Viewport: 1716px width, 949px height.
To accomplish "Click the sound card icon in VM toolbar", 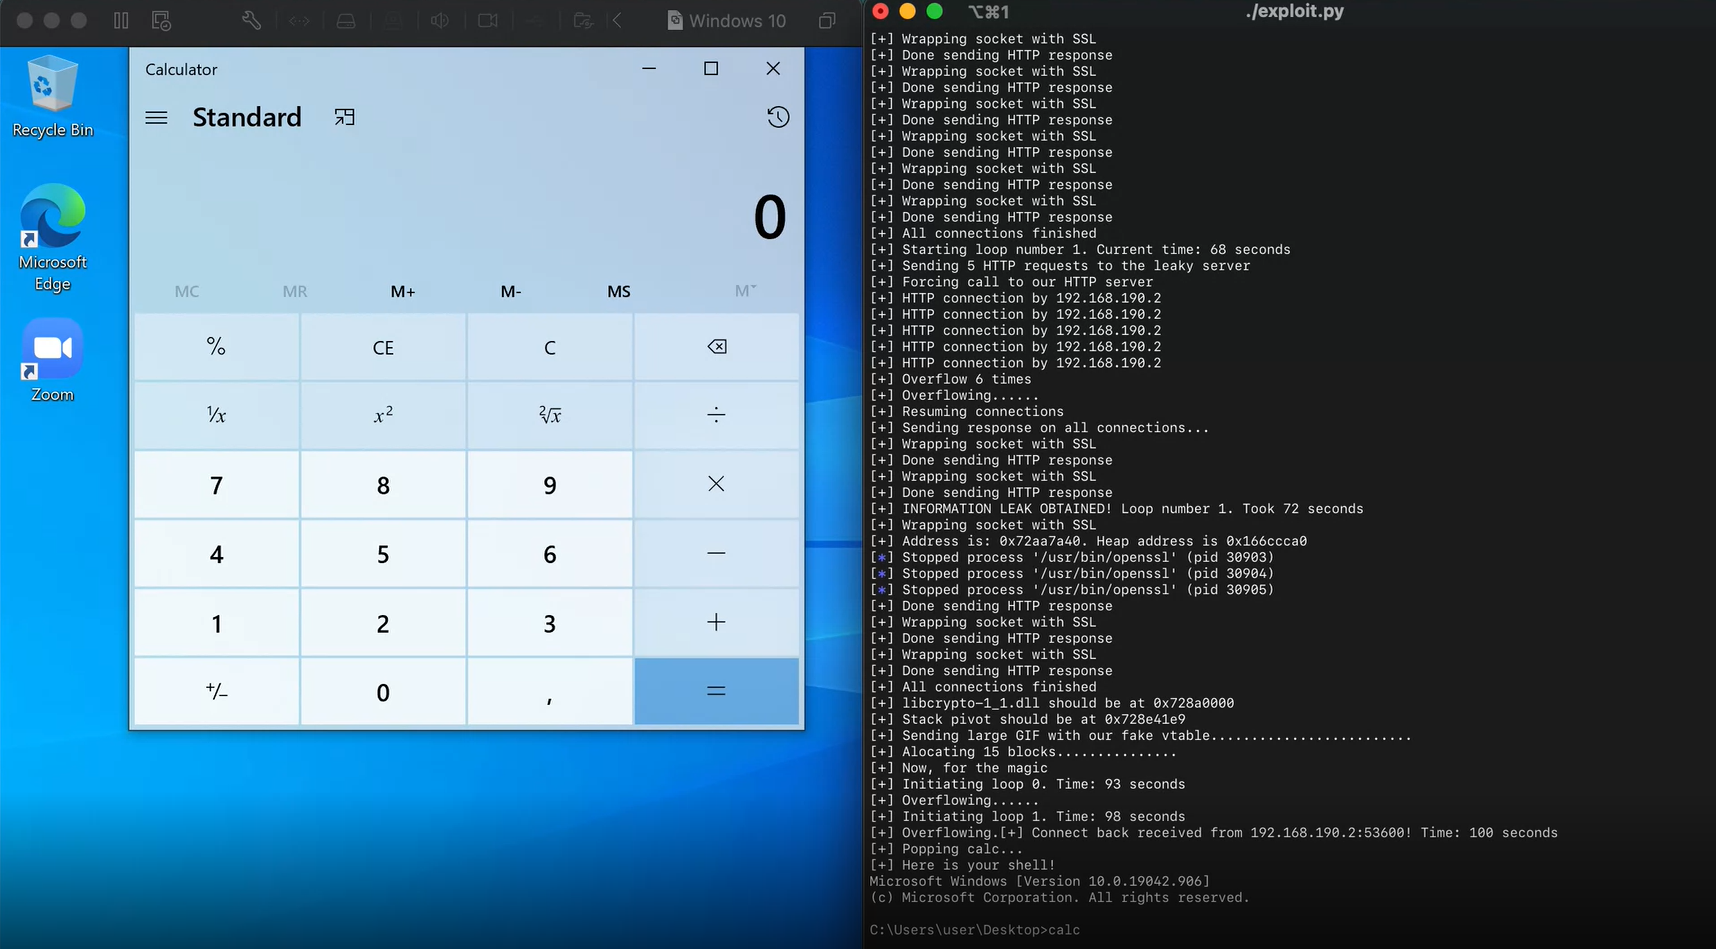I will pyautogui.click(x=439, y=20).
